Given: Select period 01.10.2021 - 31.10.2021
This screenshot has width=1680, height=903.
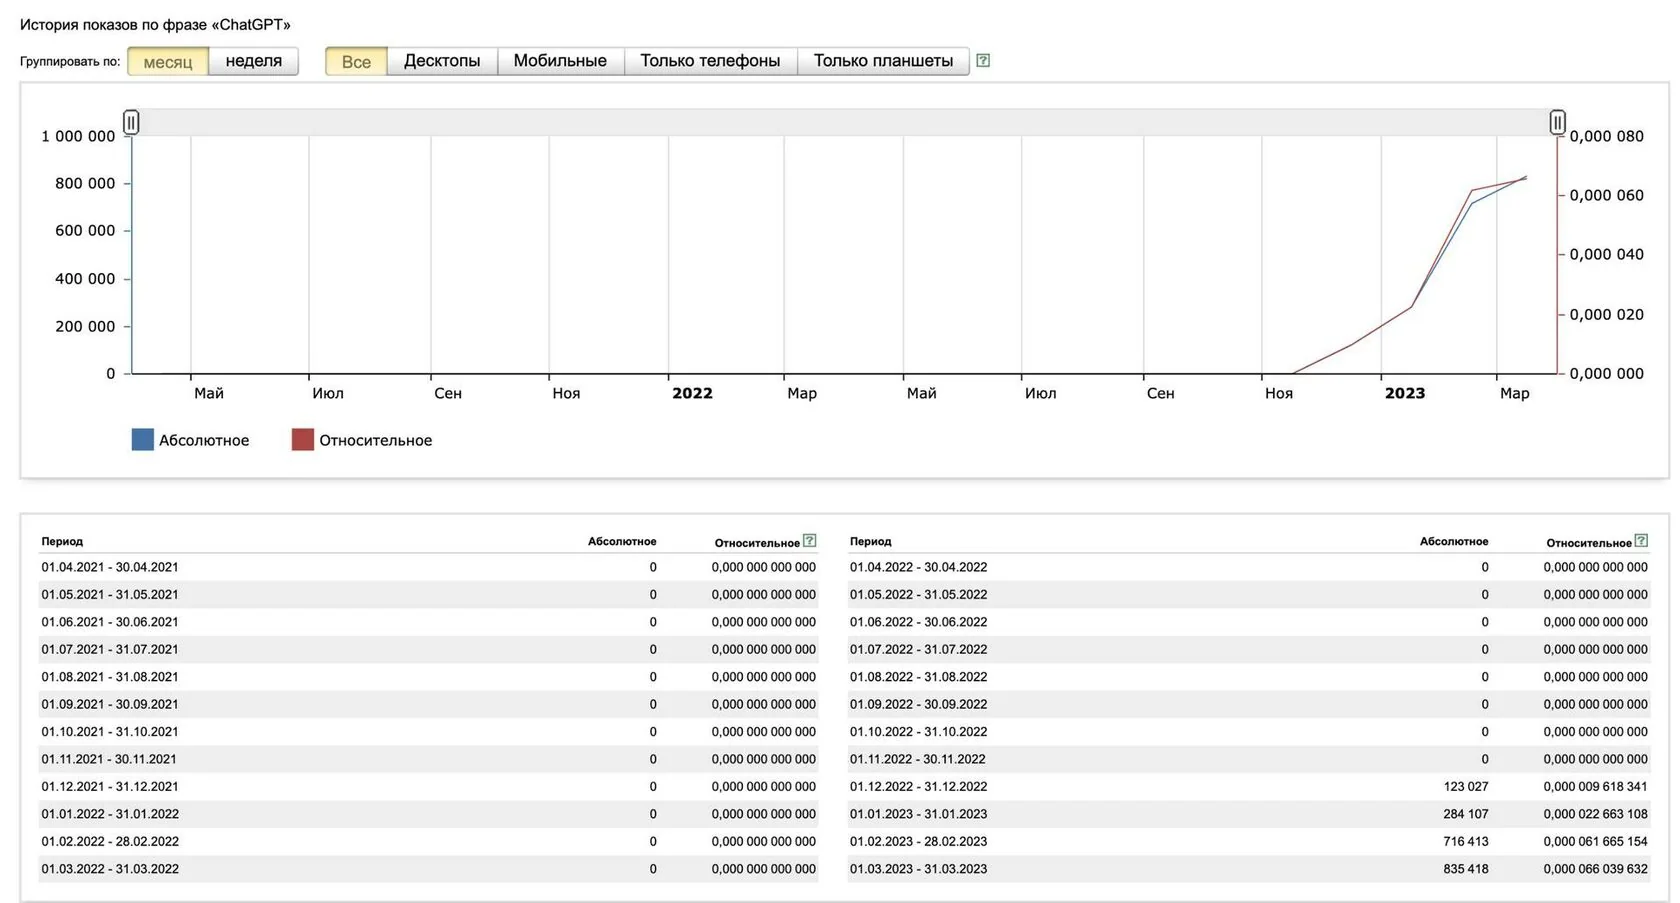Looking at the screenshot, I should 110,732.
